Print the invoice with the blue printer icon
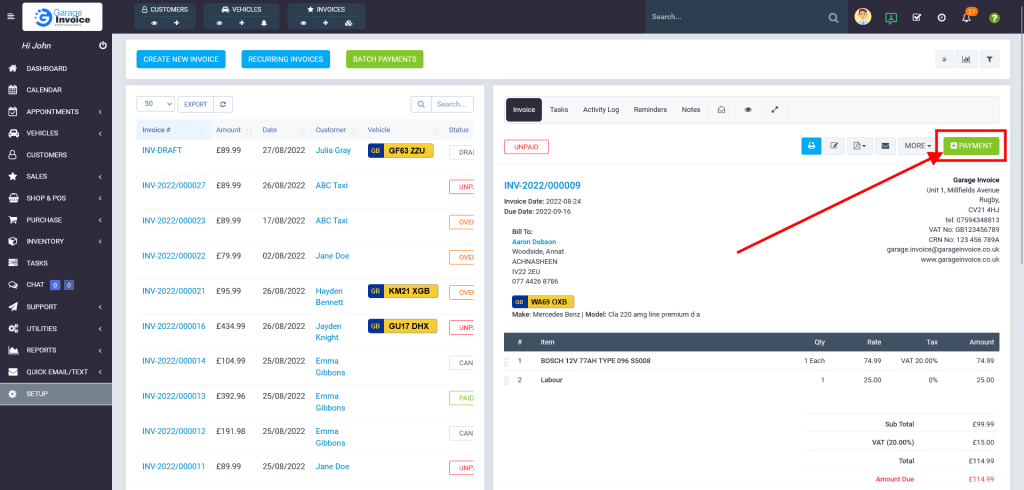The image size is (1024, 490). [x=811, y=146]
